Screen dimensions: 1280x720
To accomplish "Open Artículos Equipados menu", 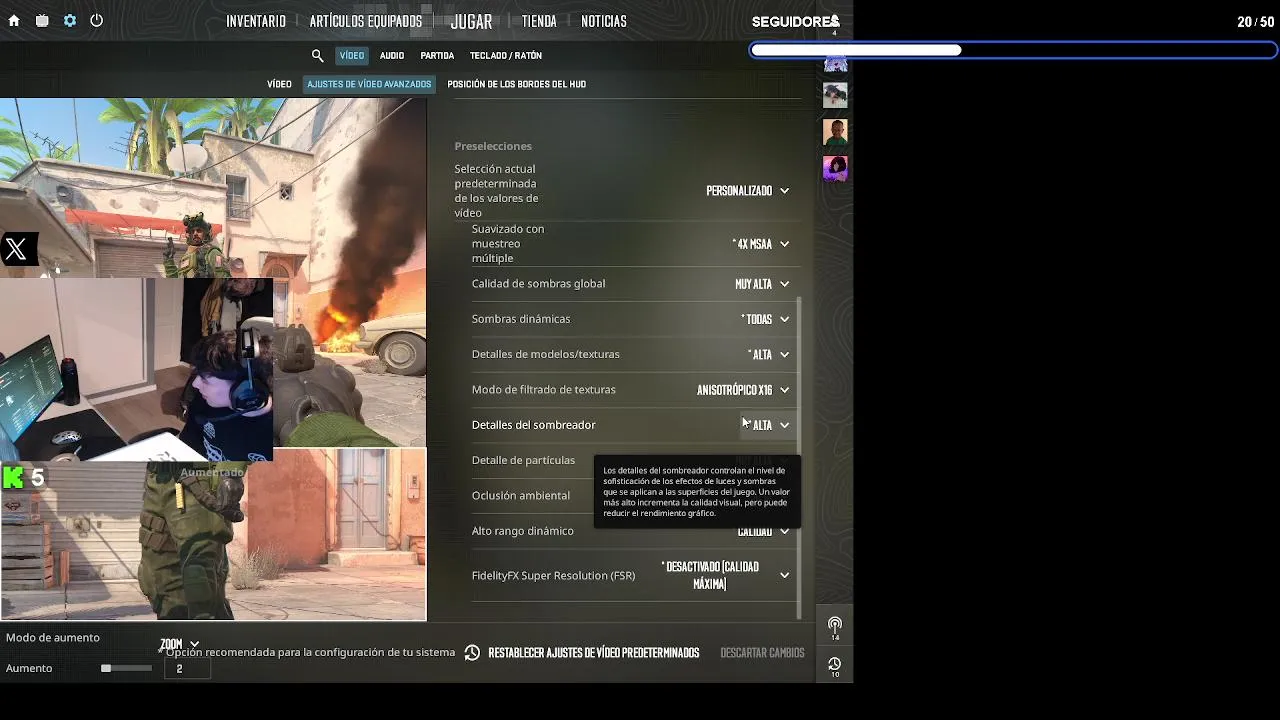I will pos(366,21).
